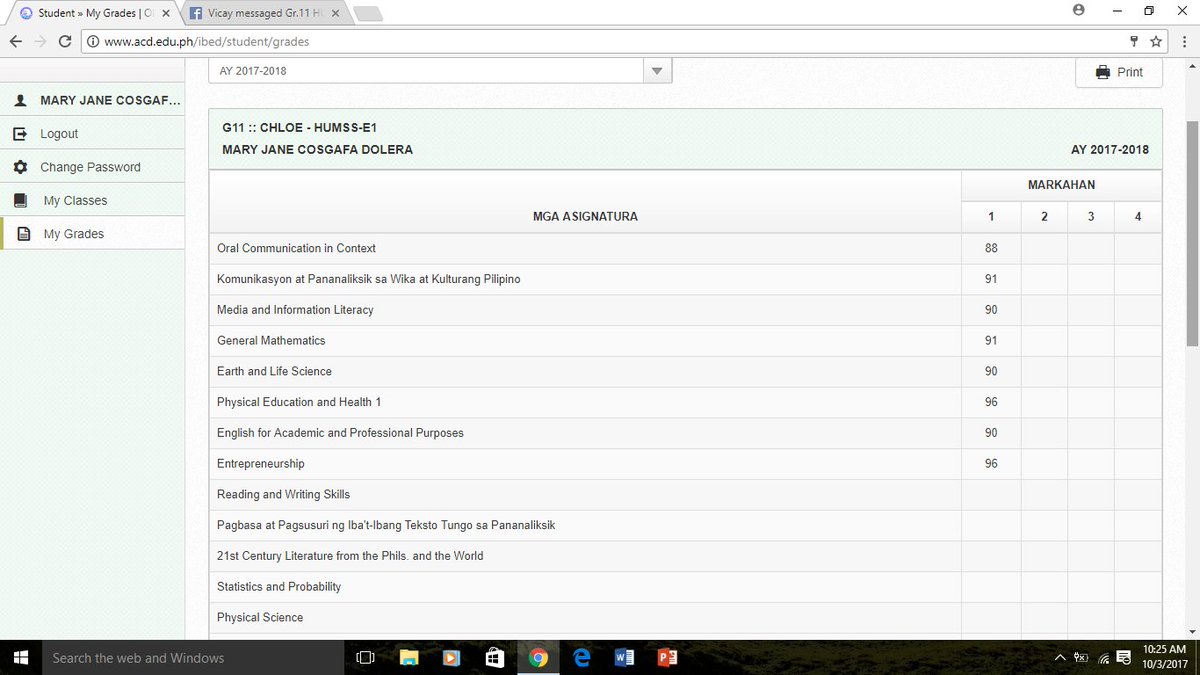The height and width of the screenshot is (675, 1200).
Task: Close the Vicay messaged Gr.11 tab
Action: [x=335, y=14]
